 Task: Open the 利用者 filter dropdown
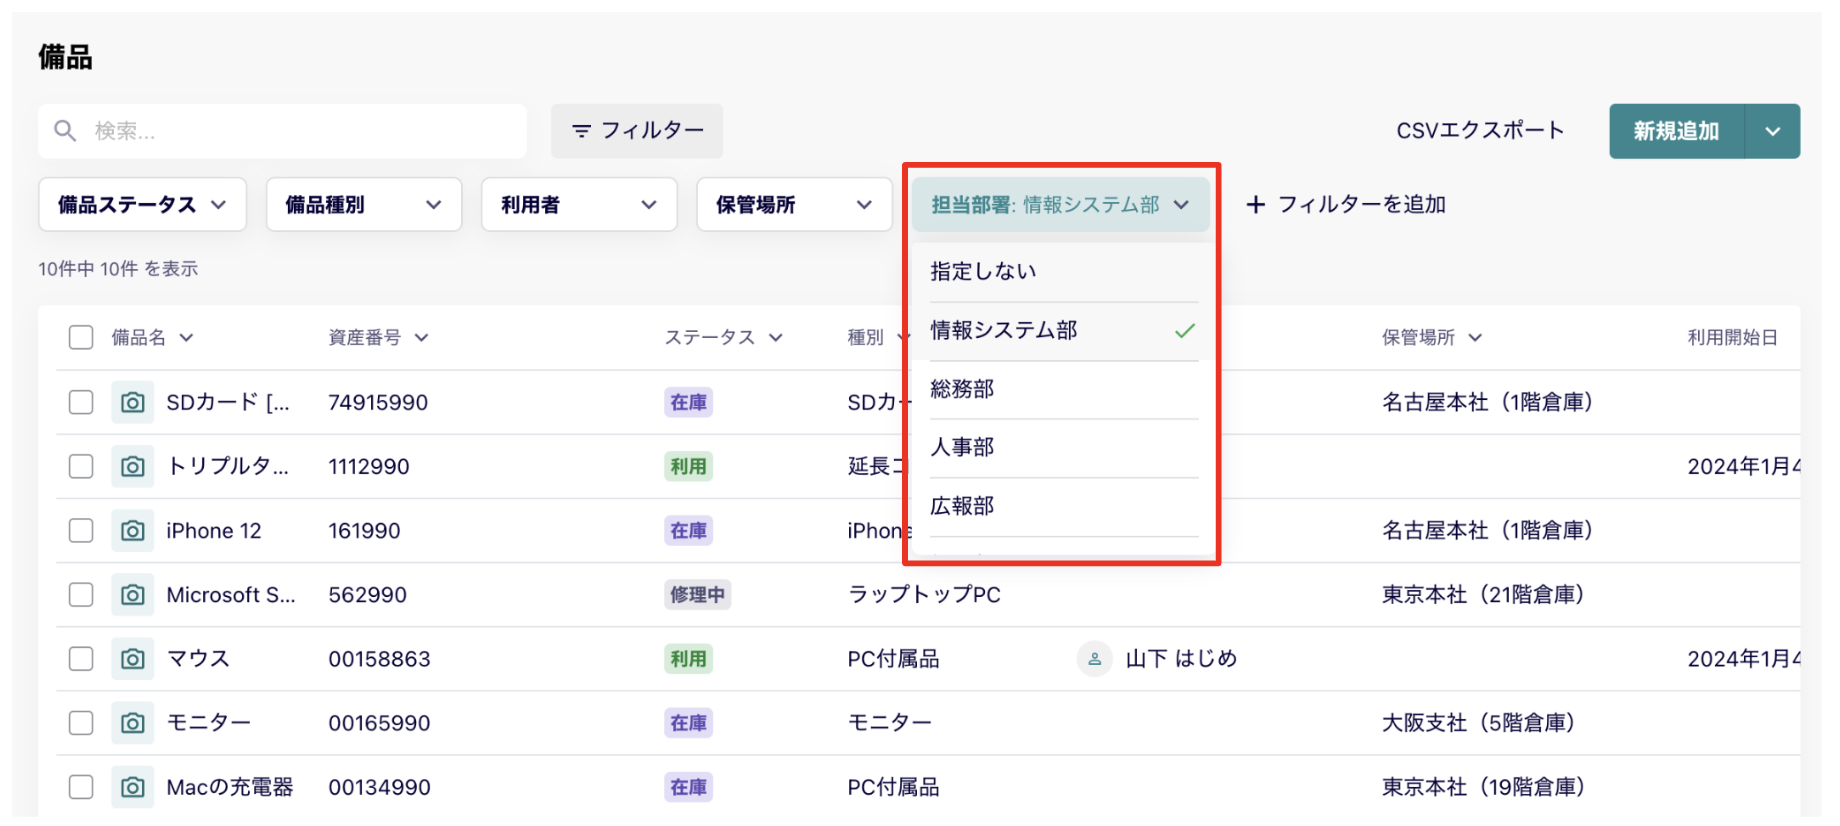(578, 205)
